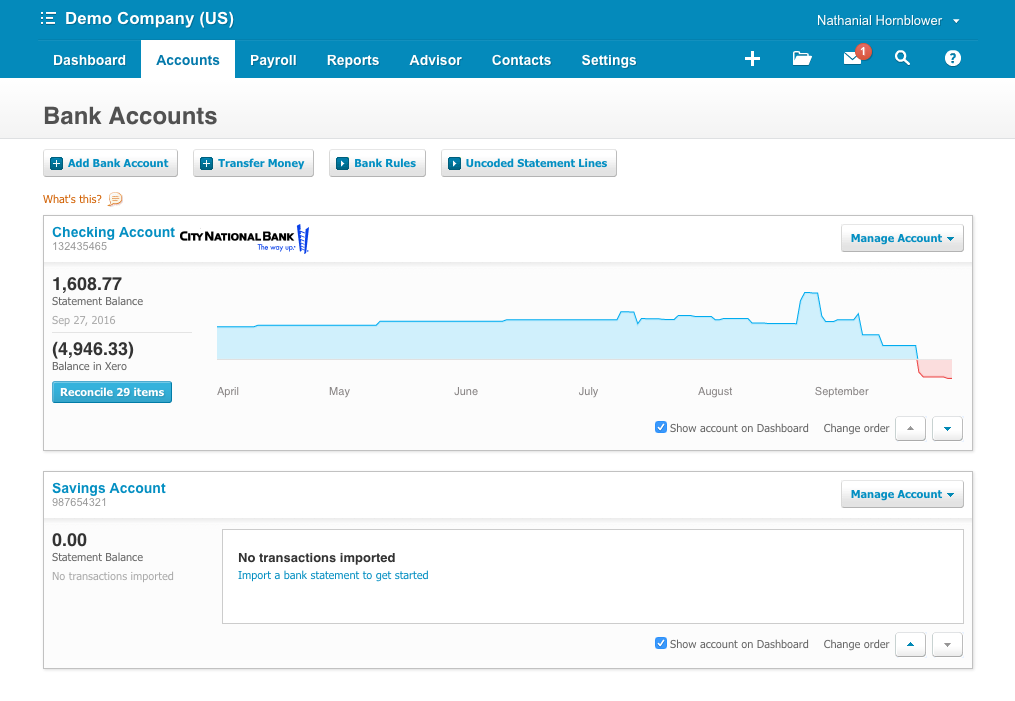Open the files folder icon in header

(802, 59)
